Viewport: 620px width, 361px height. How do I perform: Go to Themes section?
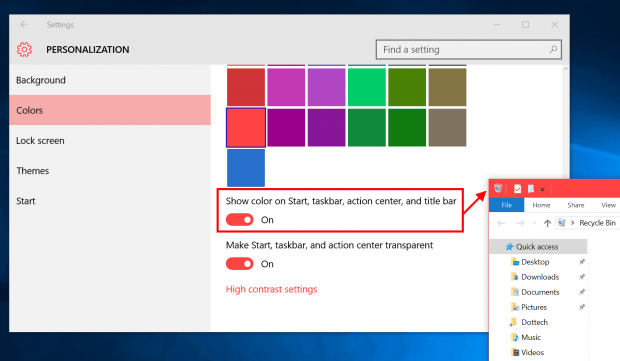[x=110, y=170]
